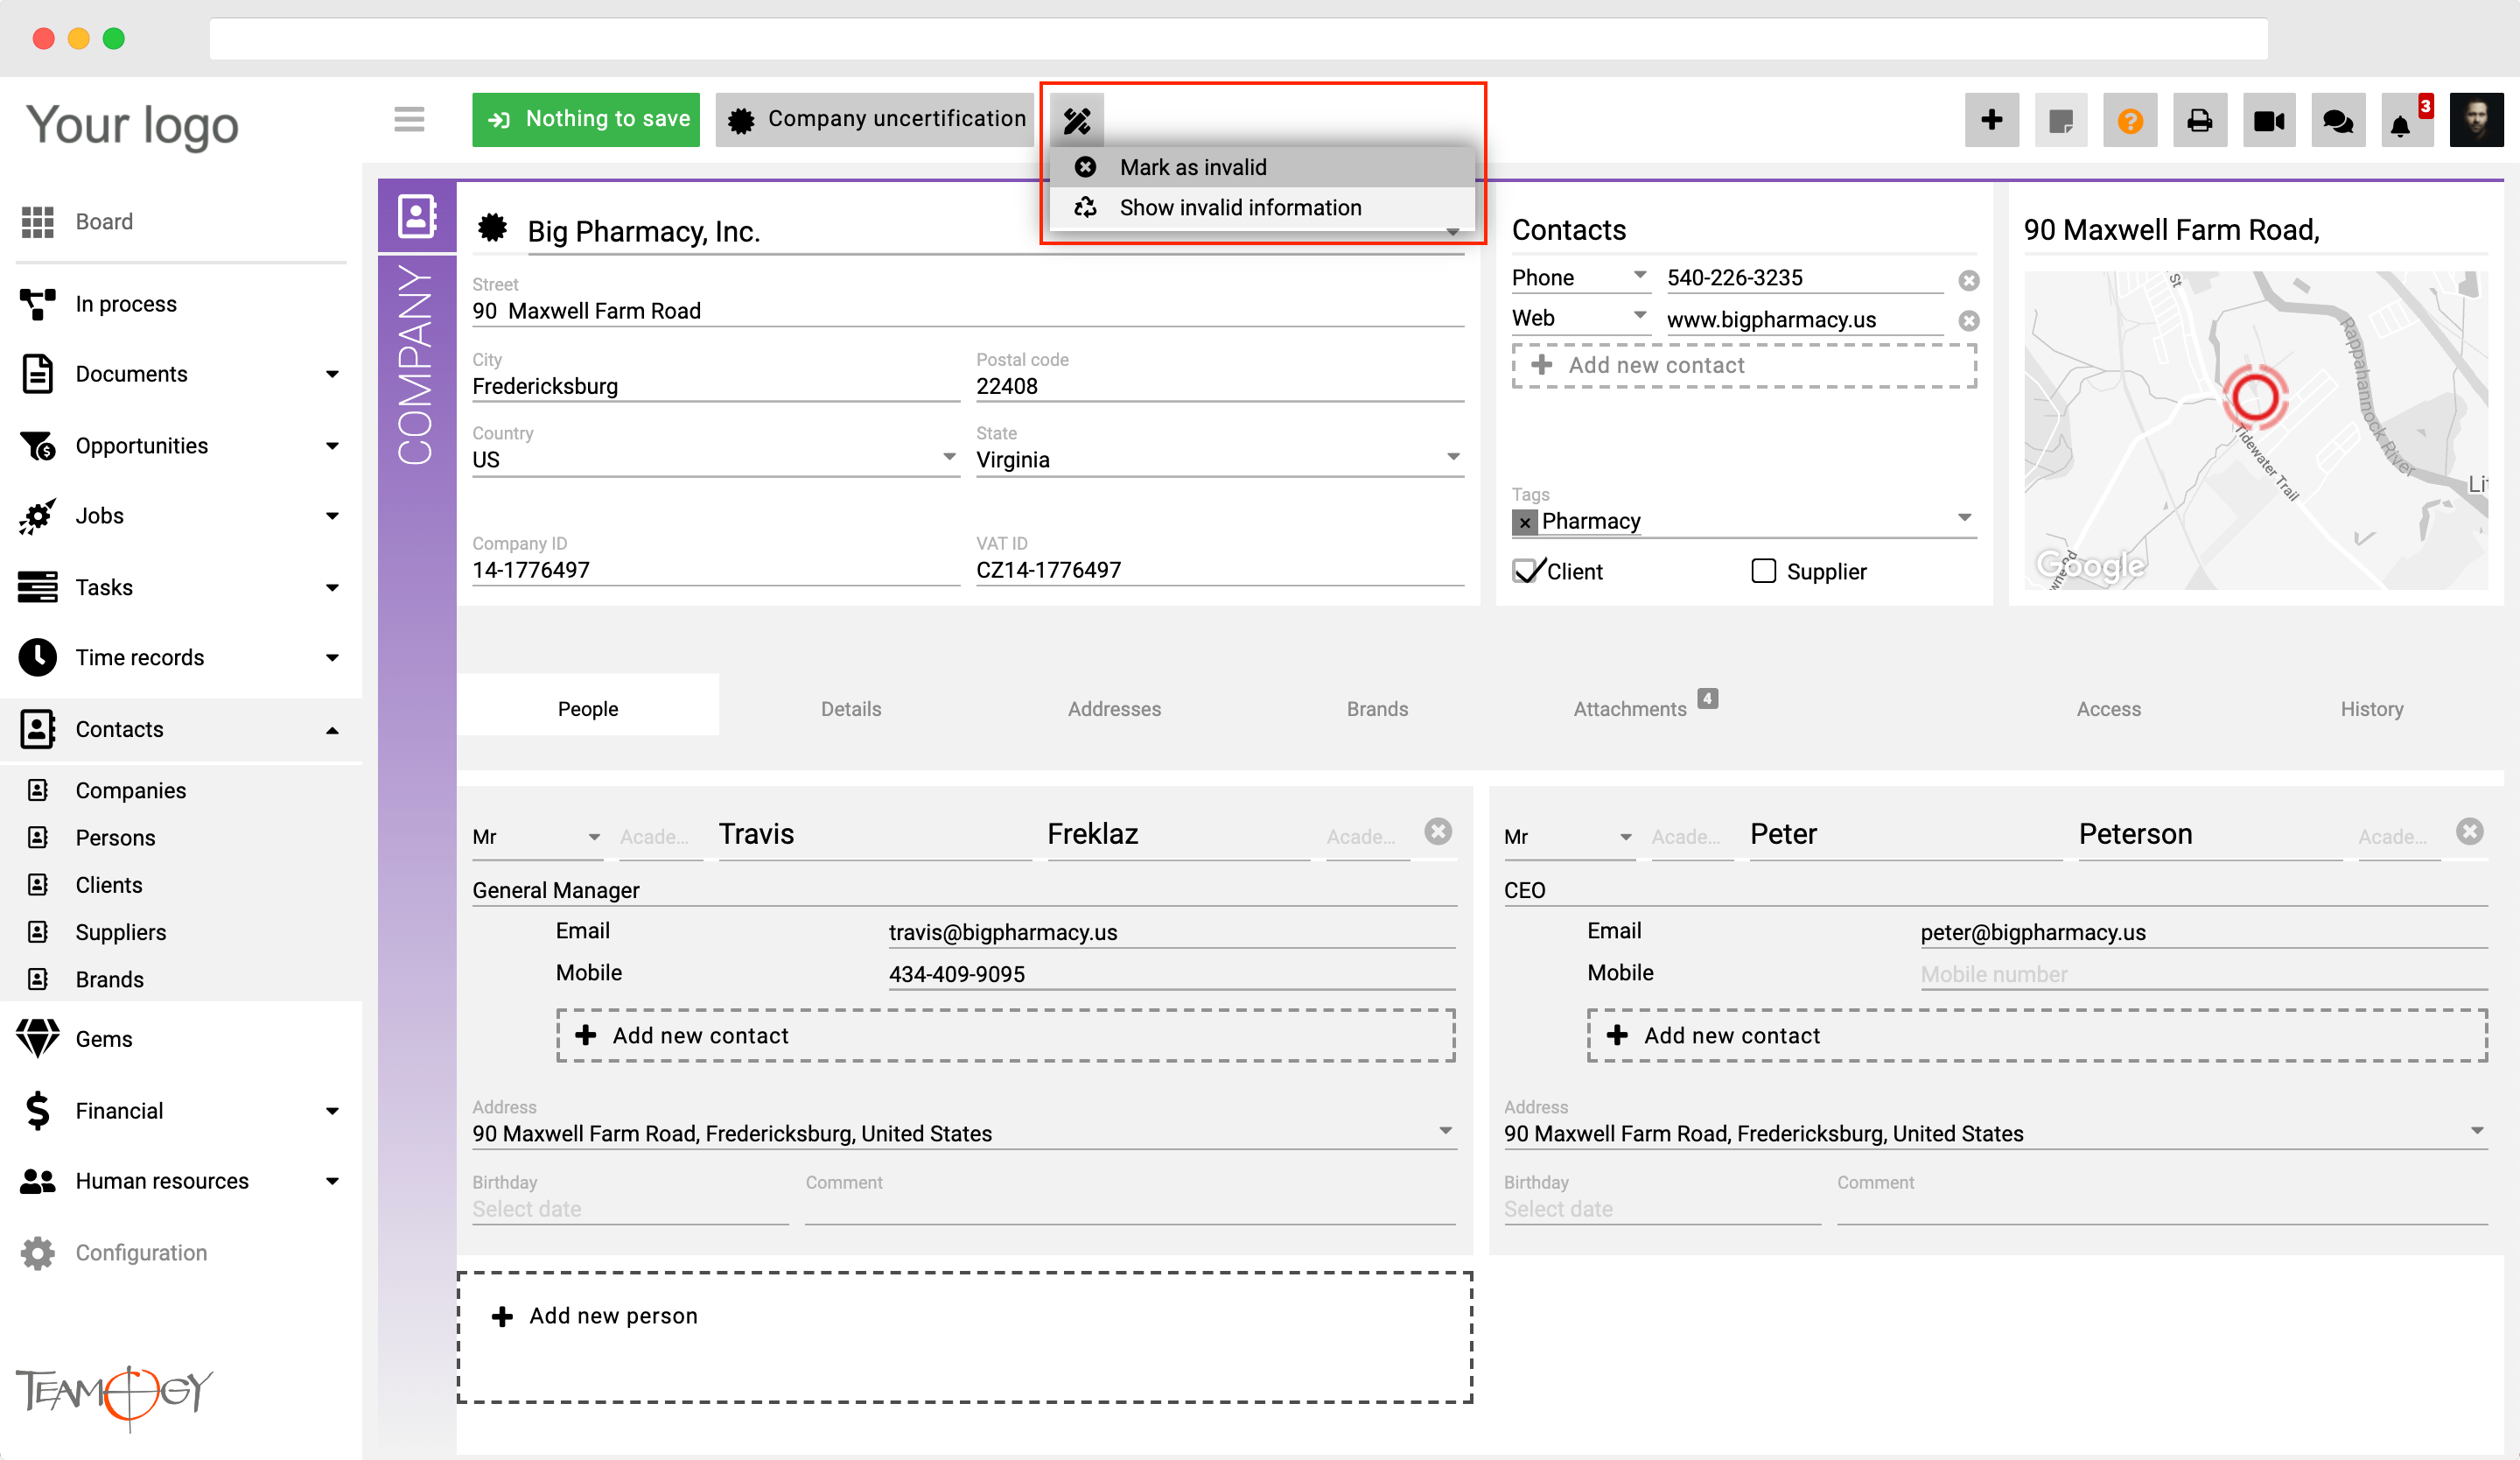
Task: Click Add new person
Action: 965,1337
